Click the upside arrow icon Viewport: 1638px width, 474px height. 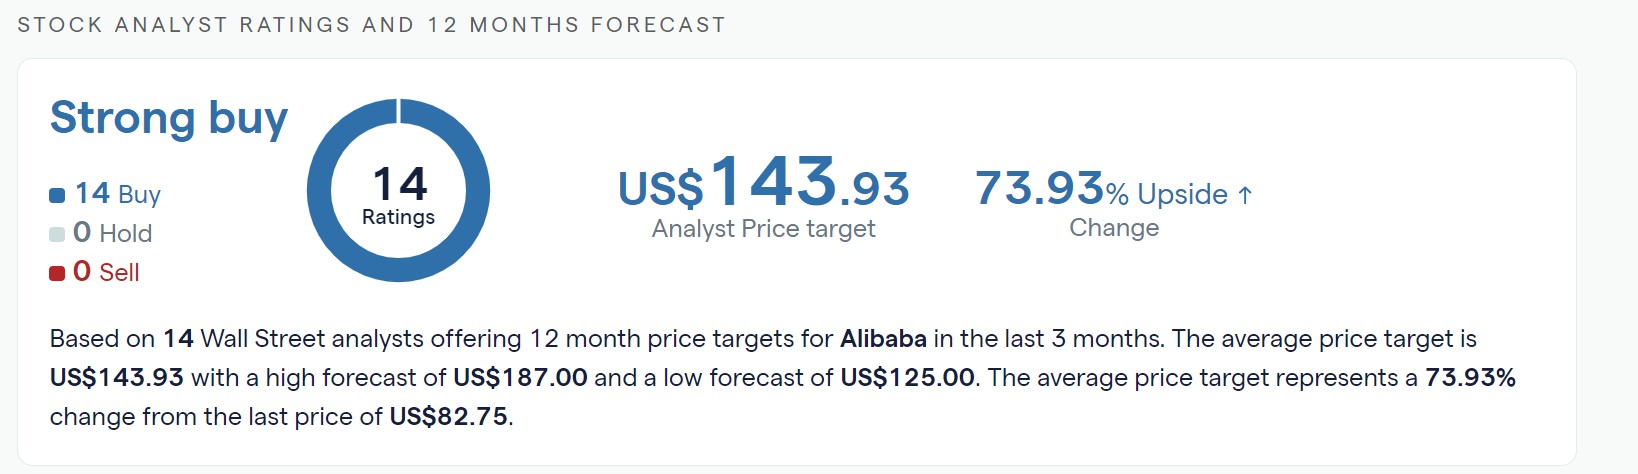(1245, 194)
